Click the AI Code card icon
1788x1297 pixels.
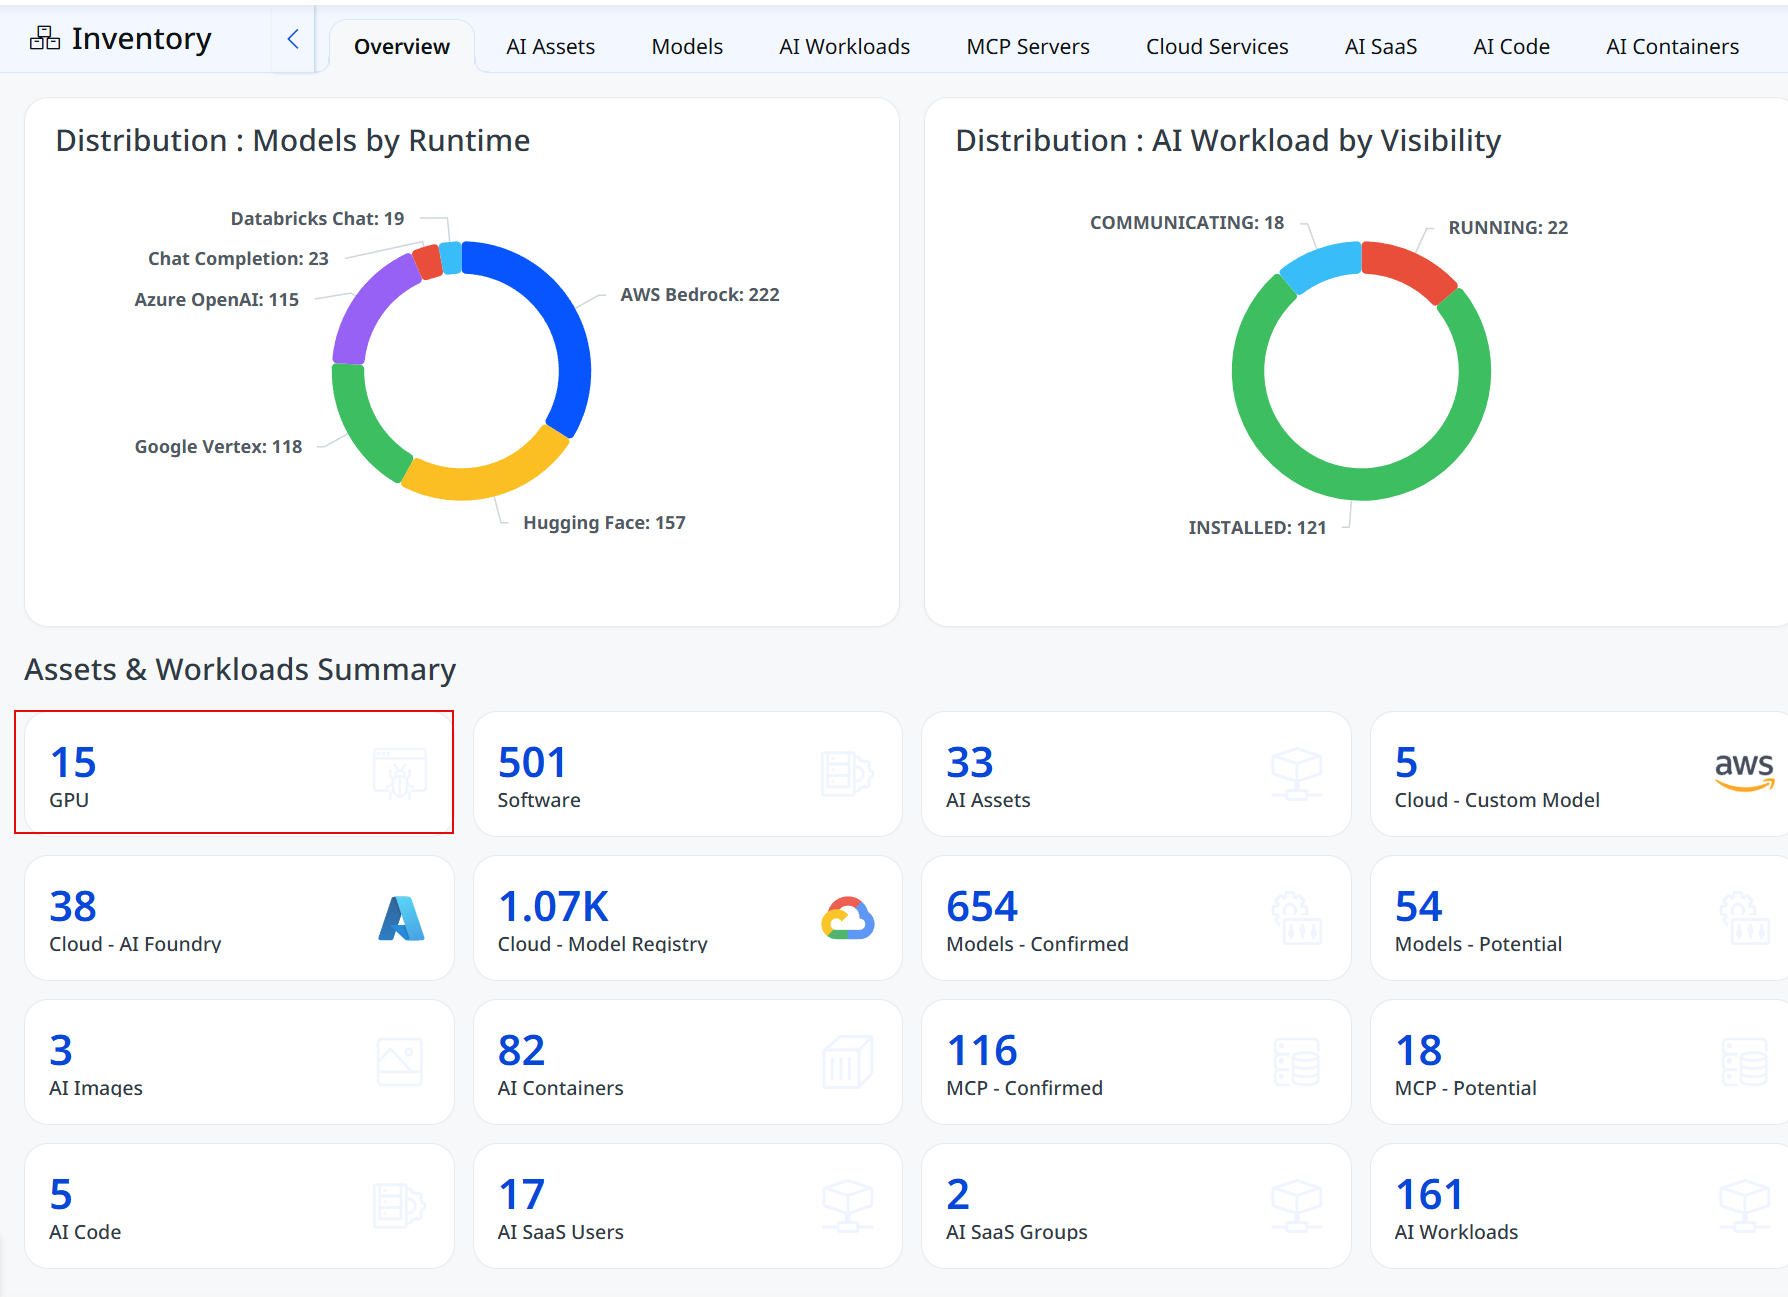coord(399,1206)
